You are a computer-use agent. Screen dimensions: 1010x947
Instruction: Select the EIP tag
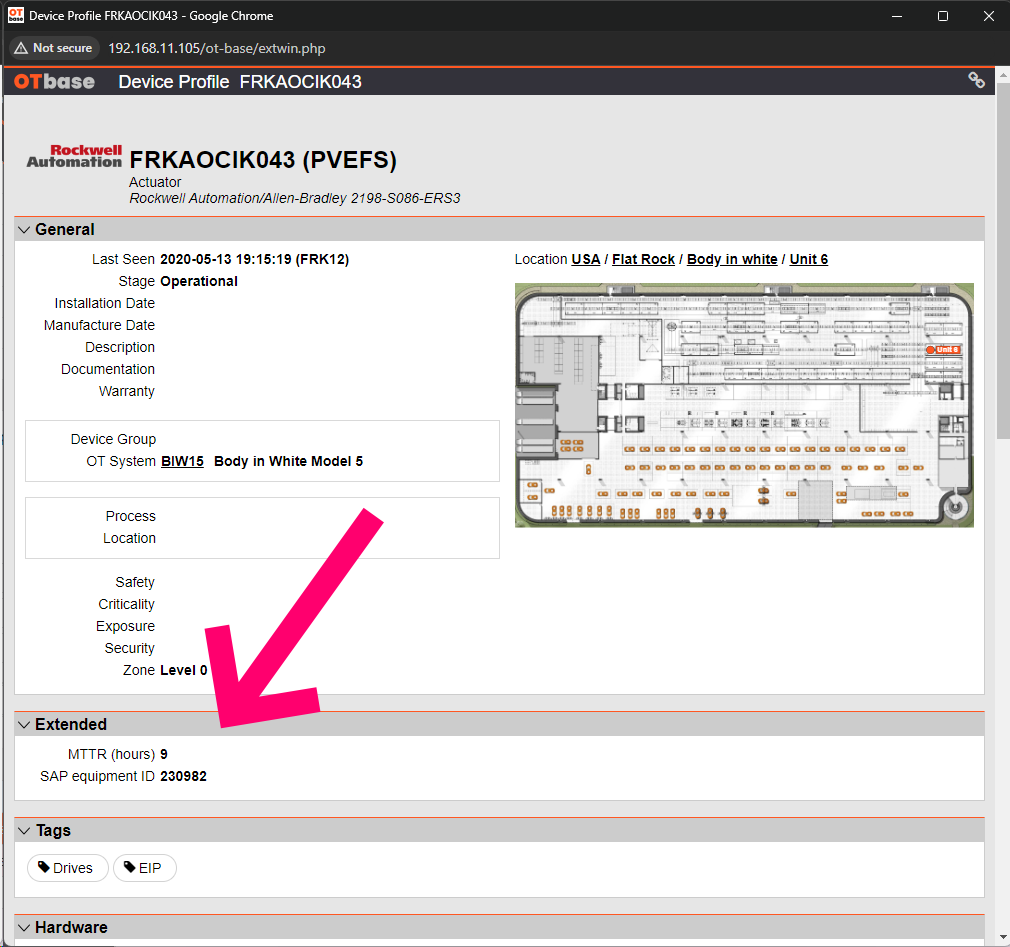pos(144,868)
